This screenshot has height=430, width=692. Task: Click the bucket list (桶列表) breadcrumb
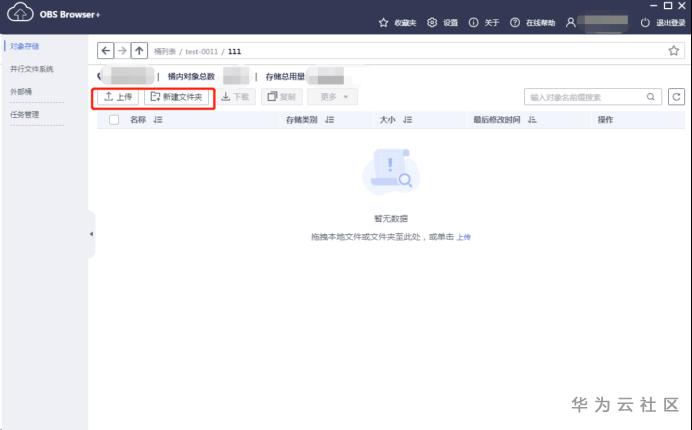165,51
